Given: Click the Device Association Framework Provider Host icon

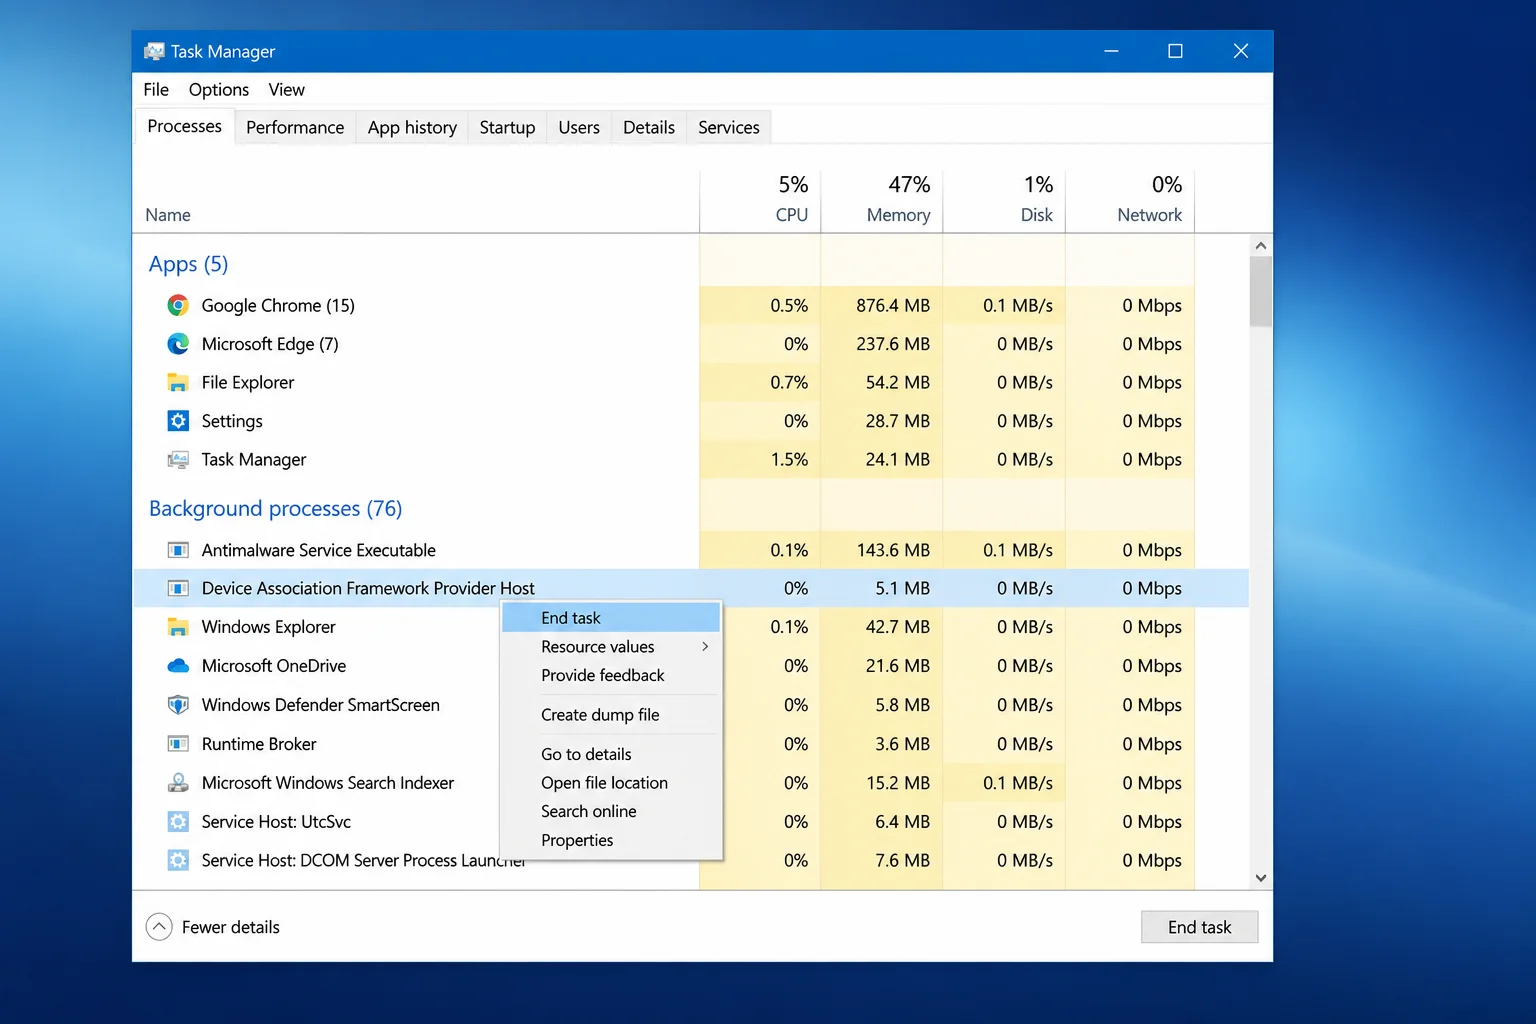Looking at the screenshot, I should [x=178, y=588].
